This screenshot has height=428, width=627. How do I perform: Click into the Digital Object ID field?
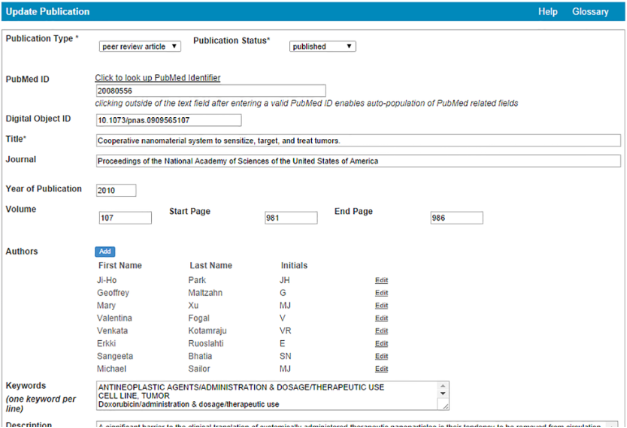pyautogui.click(x=210, y=120)
